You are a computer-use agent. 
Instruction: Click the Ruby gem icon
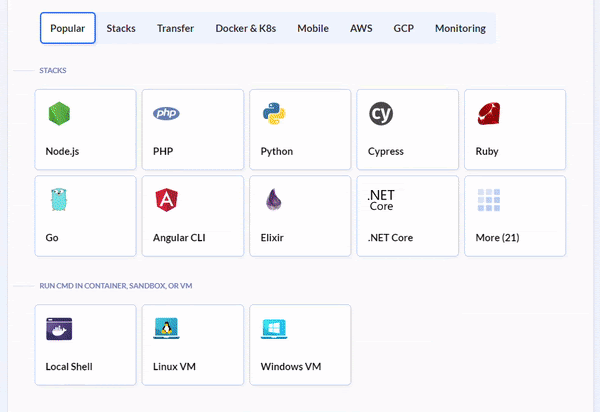click(x=488, y=114)
